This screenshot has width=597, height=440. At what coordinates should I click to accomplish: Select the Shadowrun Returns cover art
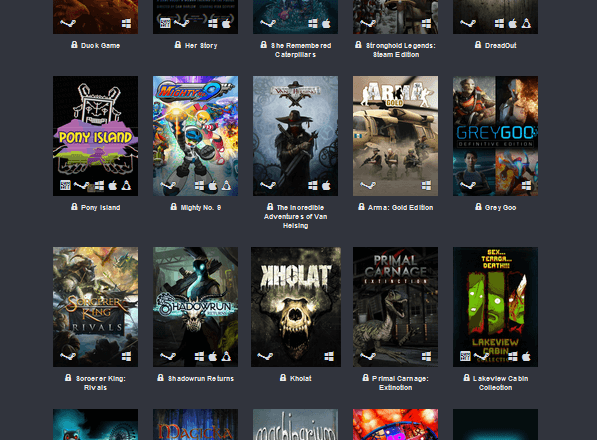195,307
